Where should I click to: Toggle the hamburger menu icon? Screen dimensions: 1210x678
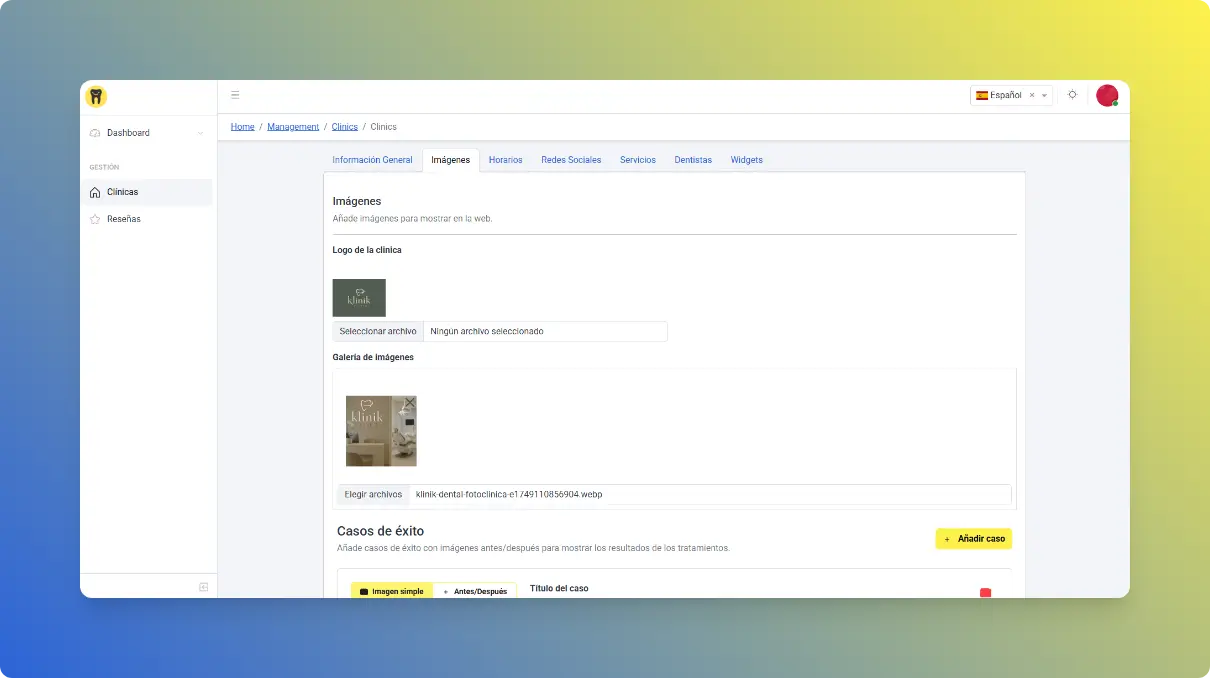[x=235, y=95]
